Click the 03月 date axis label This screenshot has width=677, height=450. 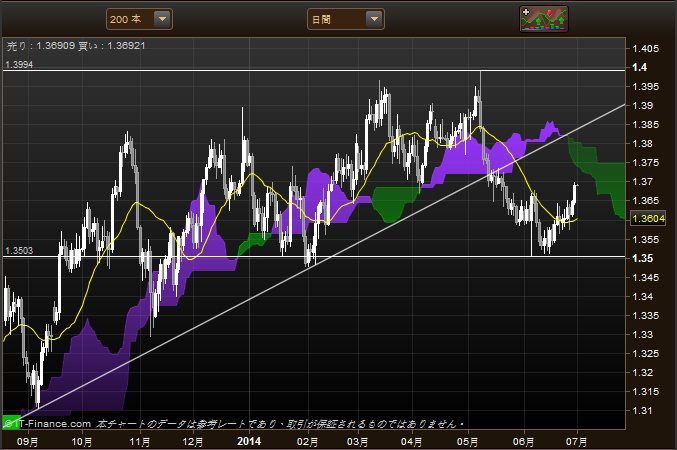[357, 442]
